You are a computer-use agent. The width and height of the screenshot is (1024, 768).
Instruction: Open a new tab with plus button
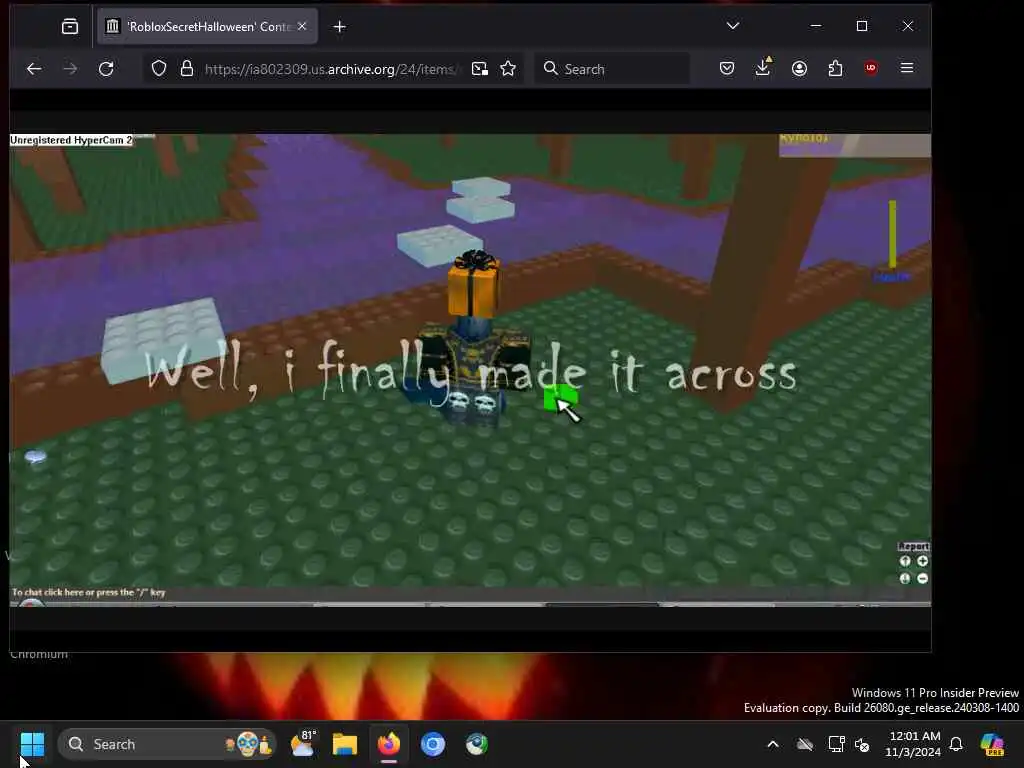click(x=340, y=26)
